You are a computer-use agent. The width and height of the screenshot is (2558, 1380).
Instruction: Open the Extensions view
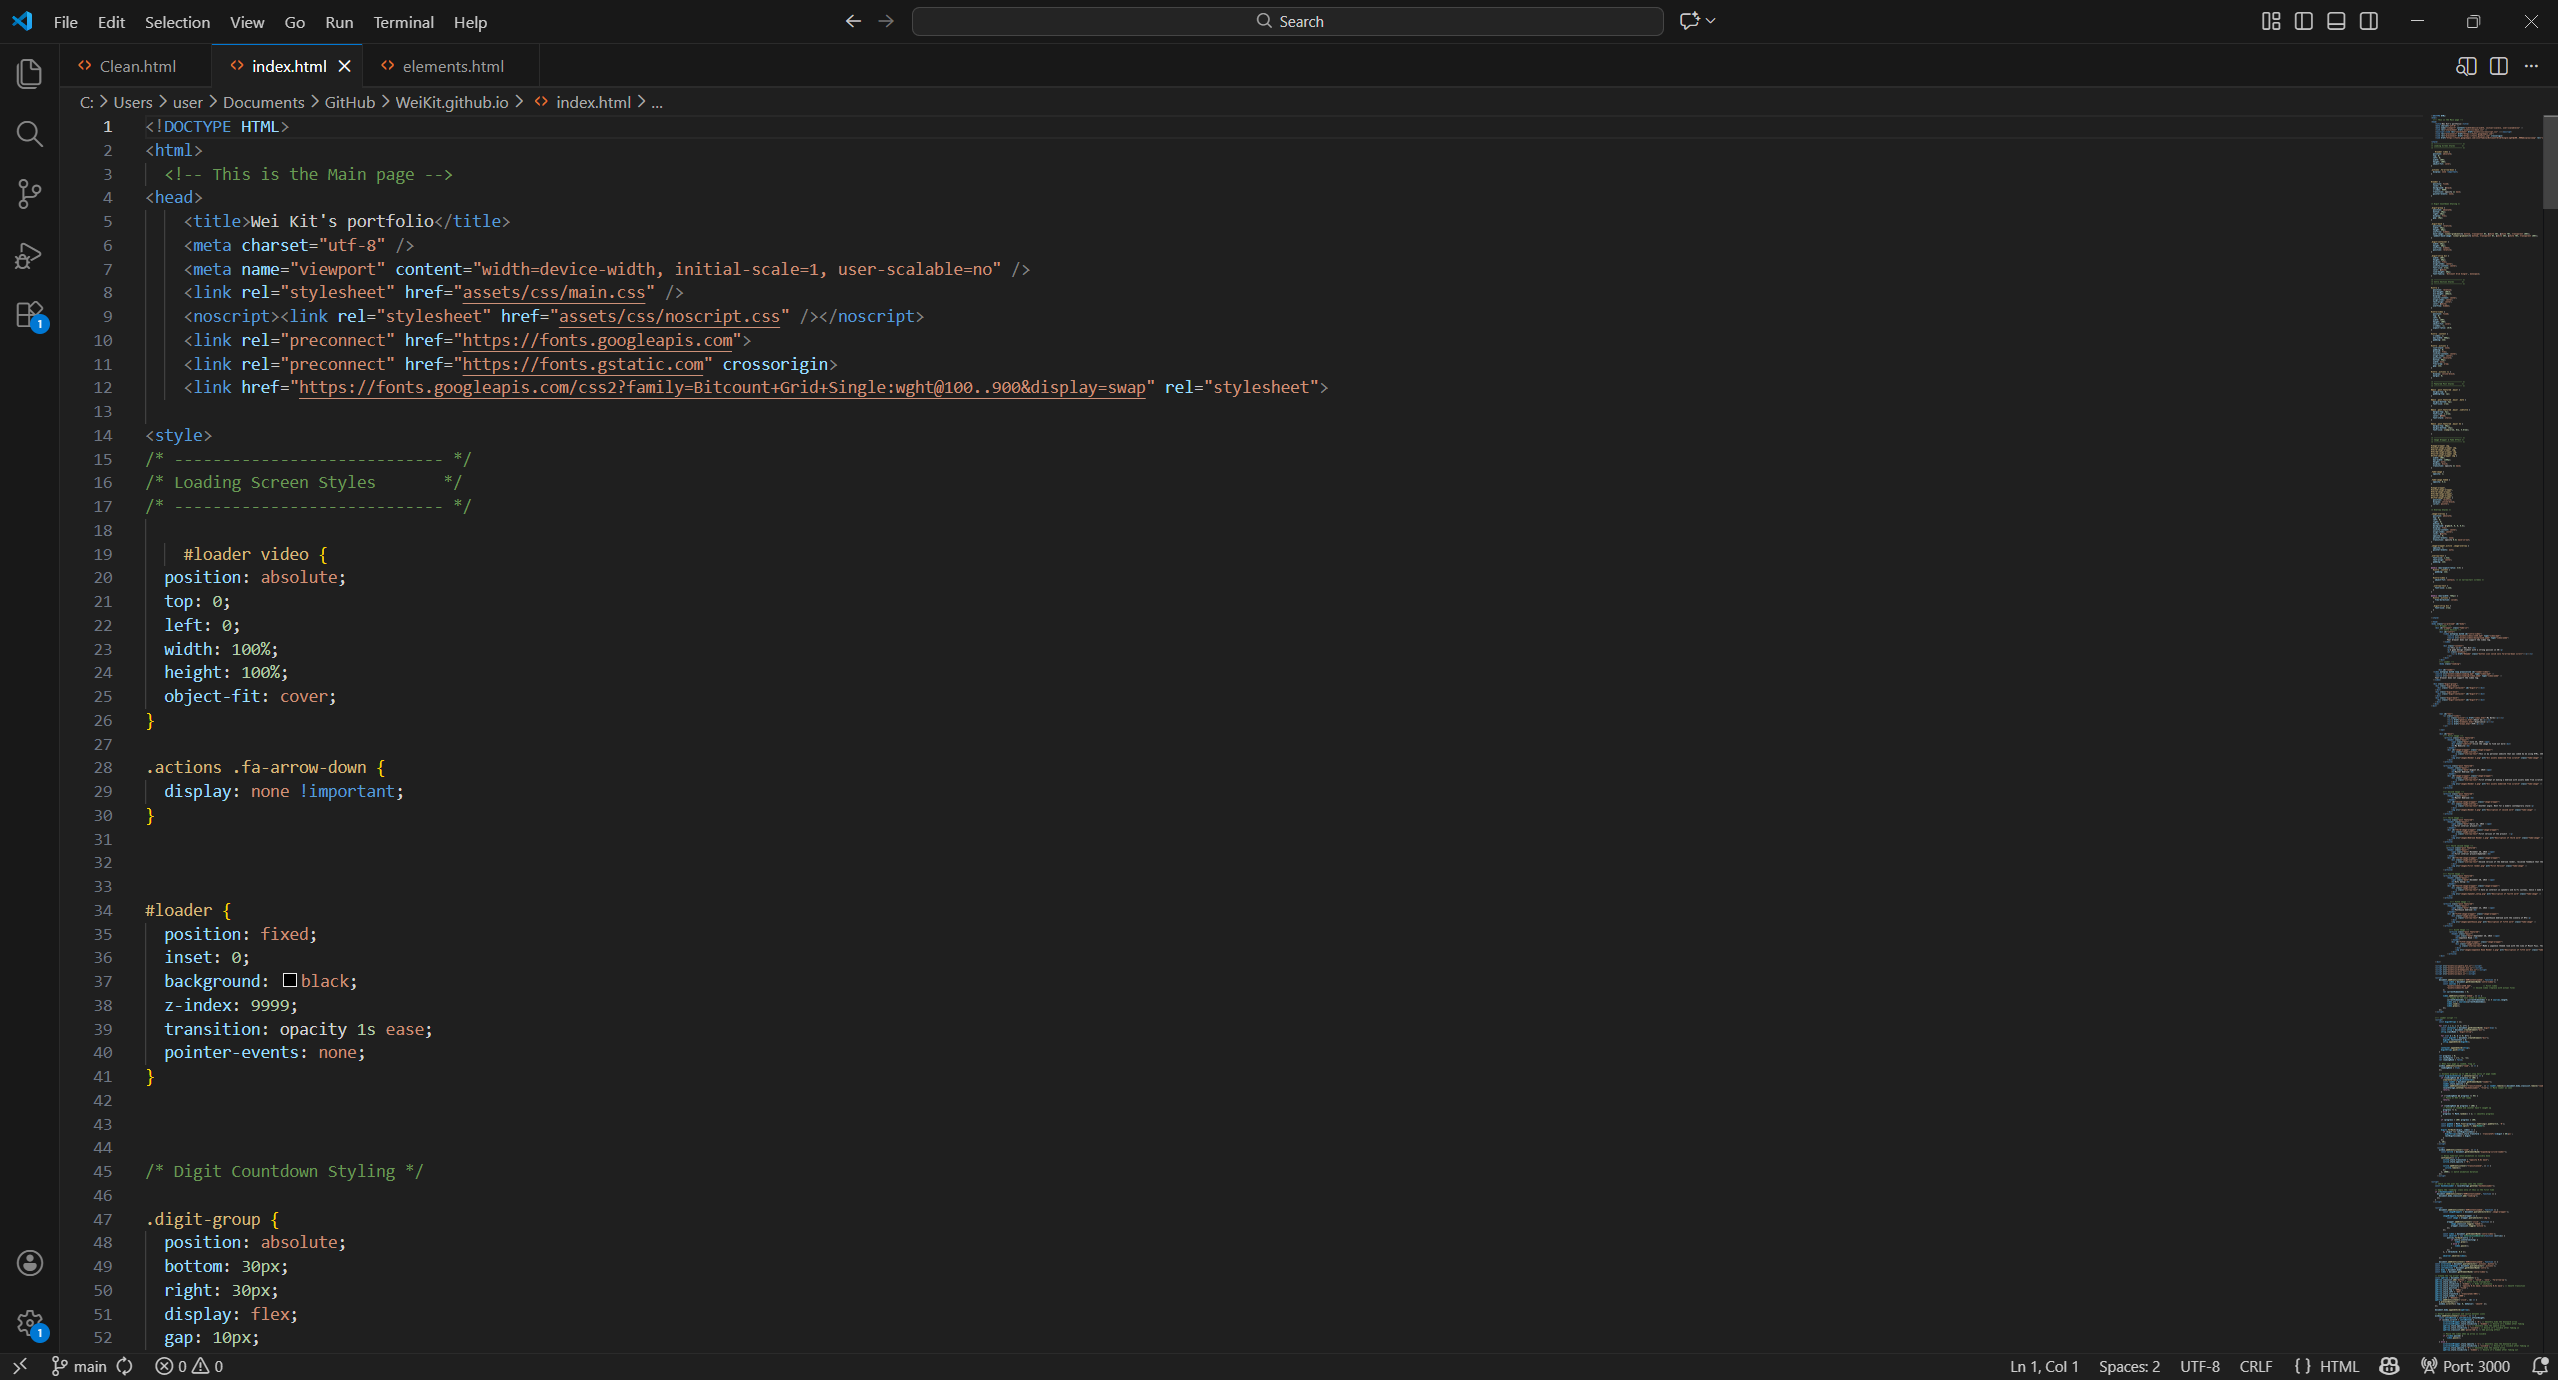coord(30,316)
